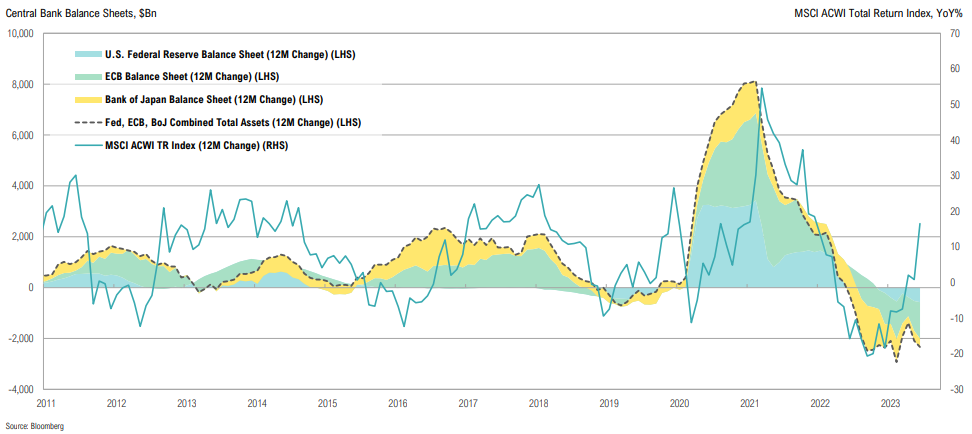This screenshot has width=972, height=434.
Task: Click the 10,000 label on the left axis
Action: 20,34
